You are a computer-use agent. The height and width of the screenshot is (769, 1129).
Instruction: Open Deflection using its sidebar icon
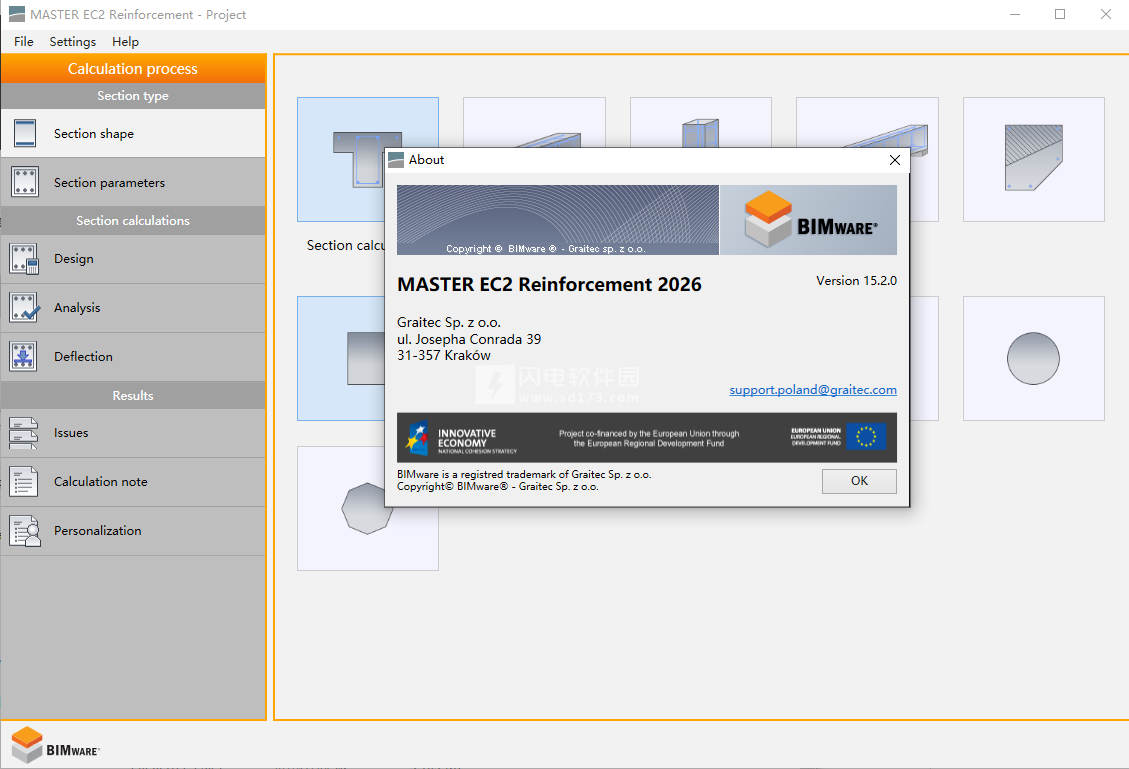pos(25,357)
